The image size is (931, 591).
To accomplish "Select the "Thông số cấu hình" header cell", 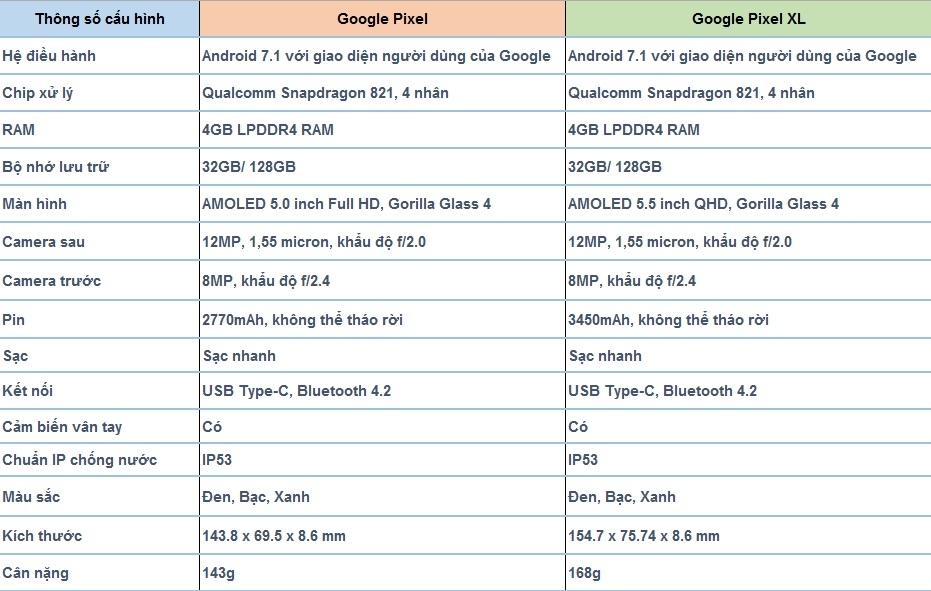I will click(x=99, y=19).
